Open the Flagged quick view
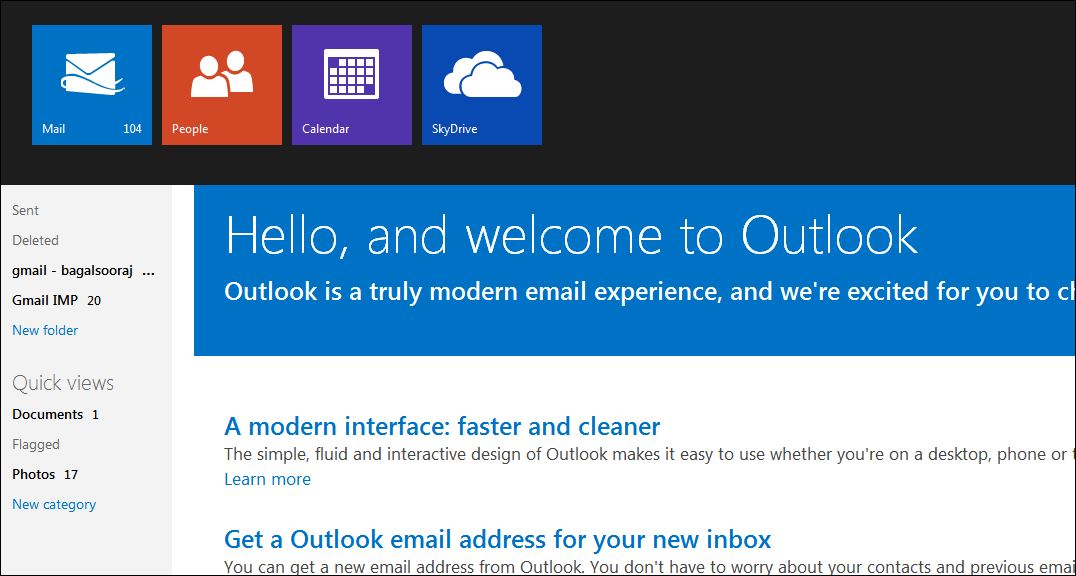 click(x=36, y=444)
